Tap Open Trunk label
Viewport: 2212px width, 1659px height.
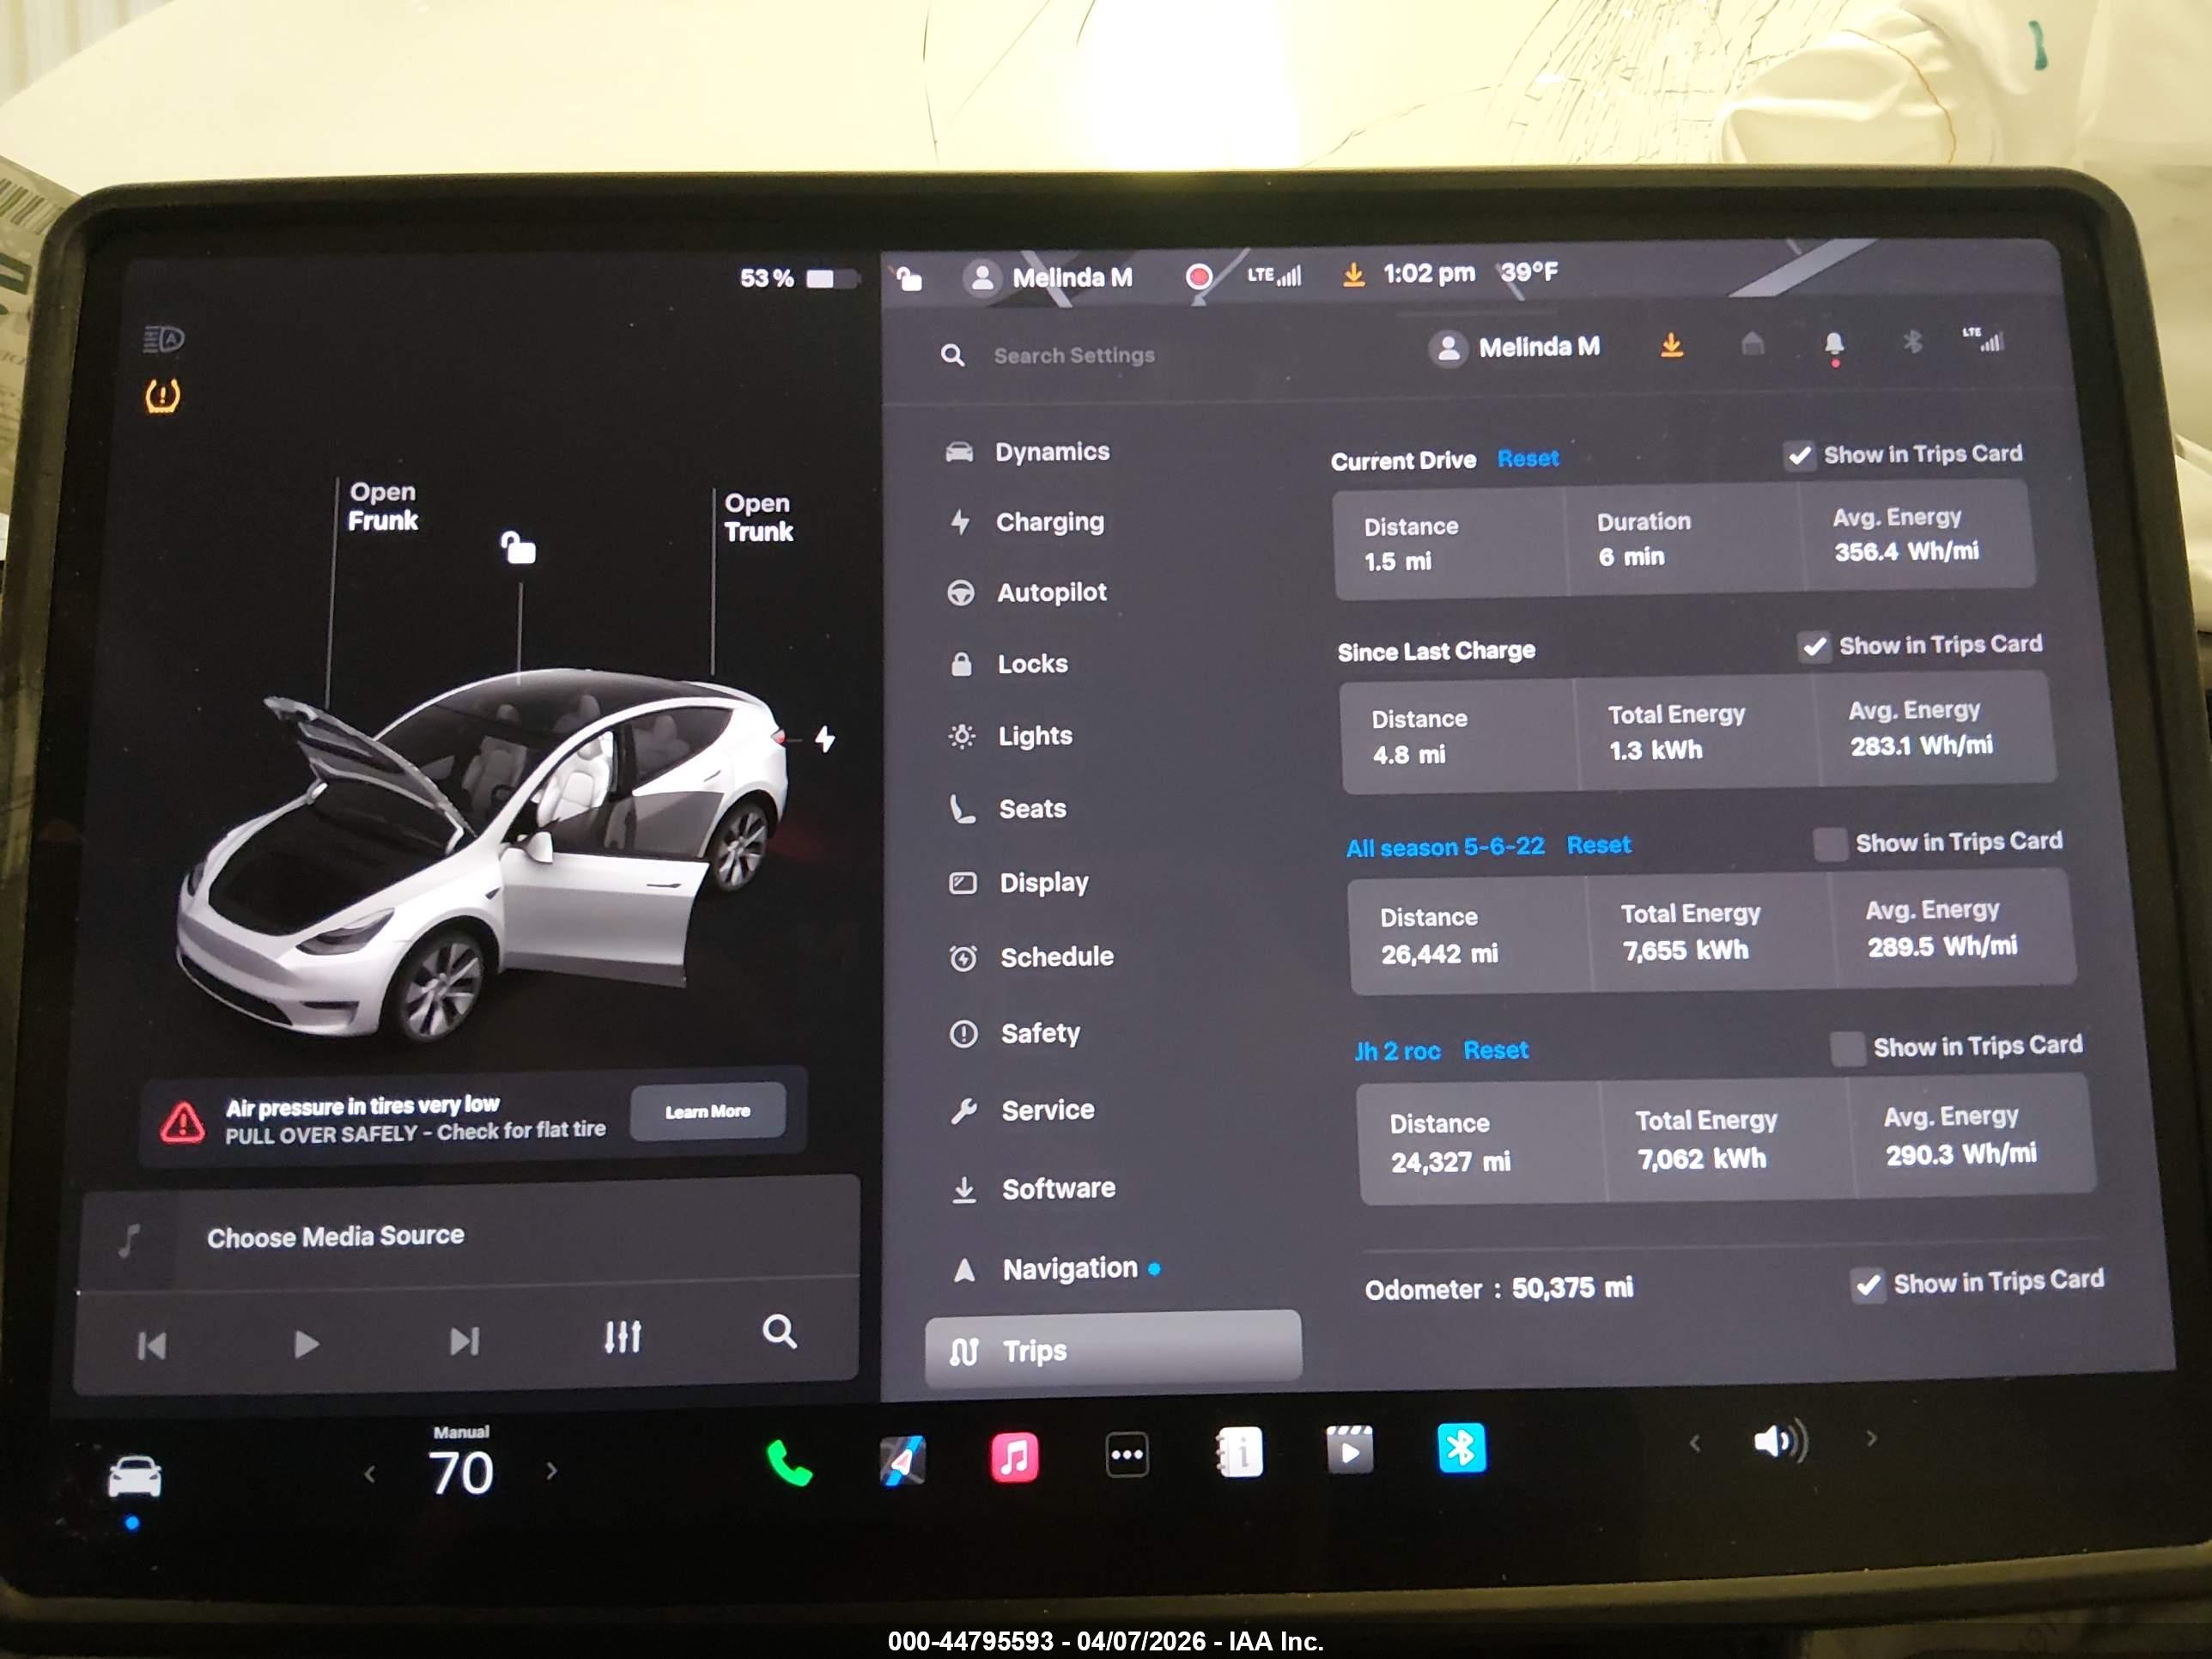[758, 517]
